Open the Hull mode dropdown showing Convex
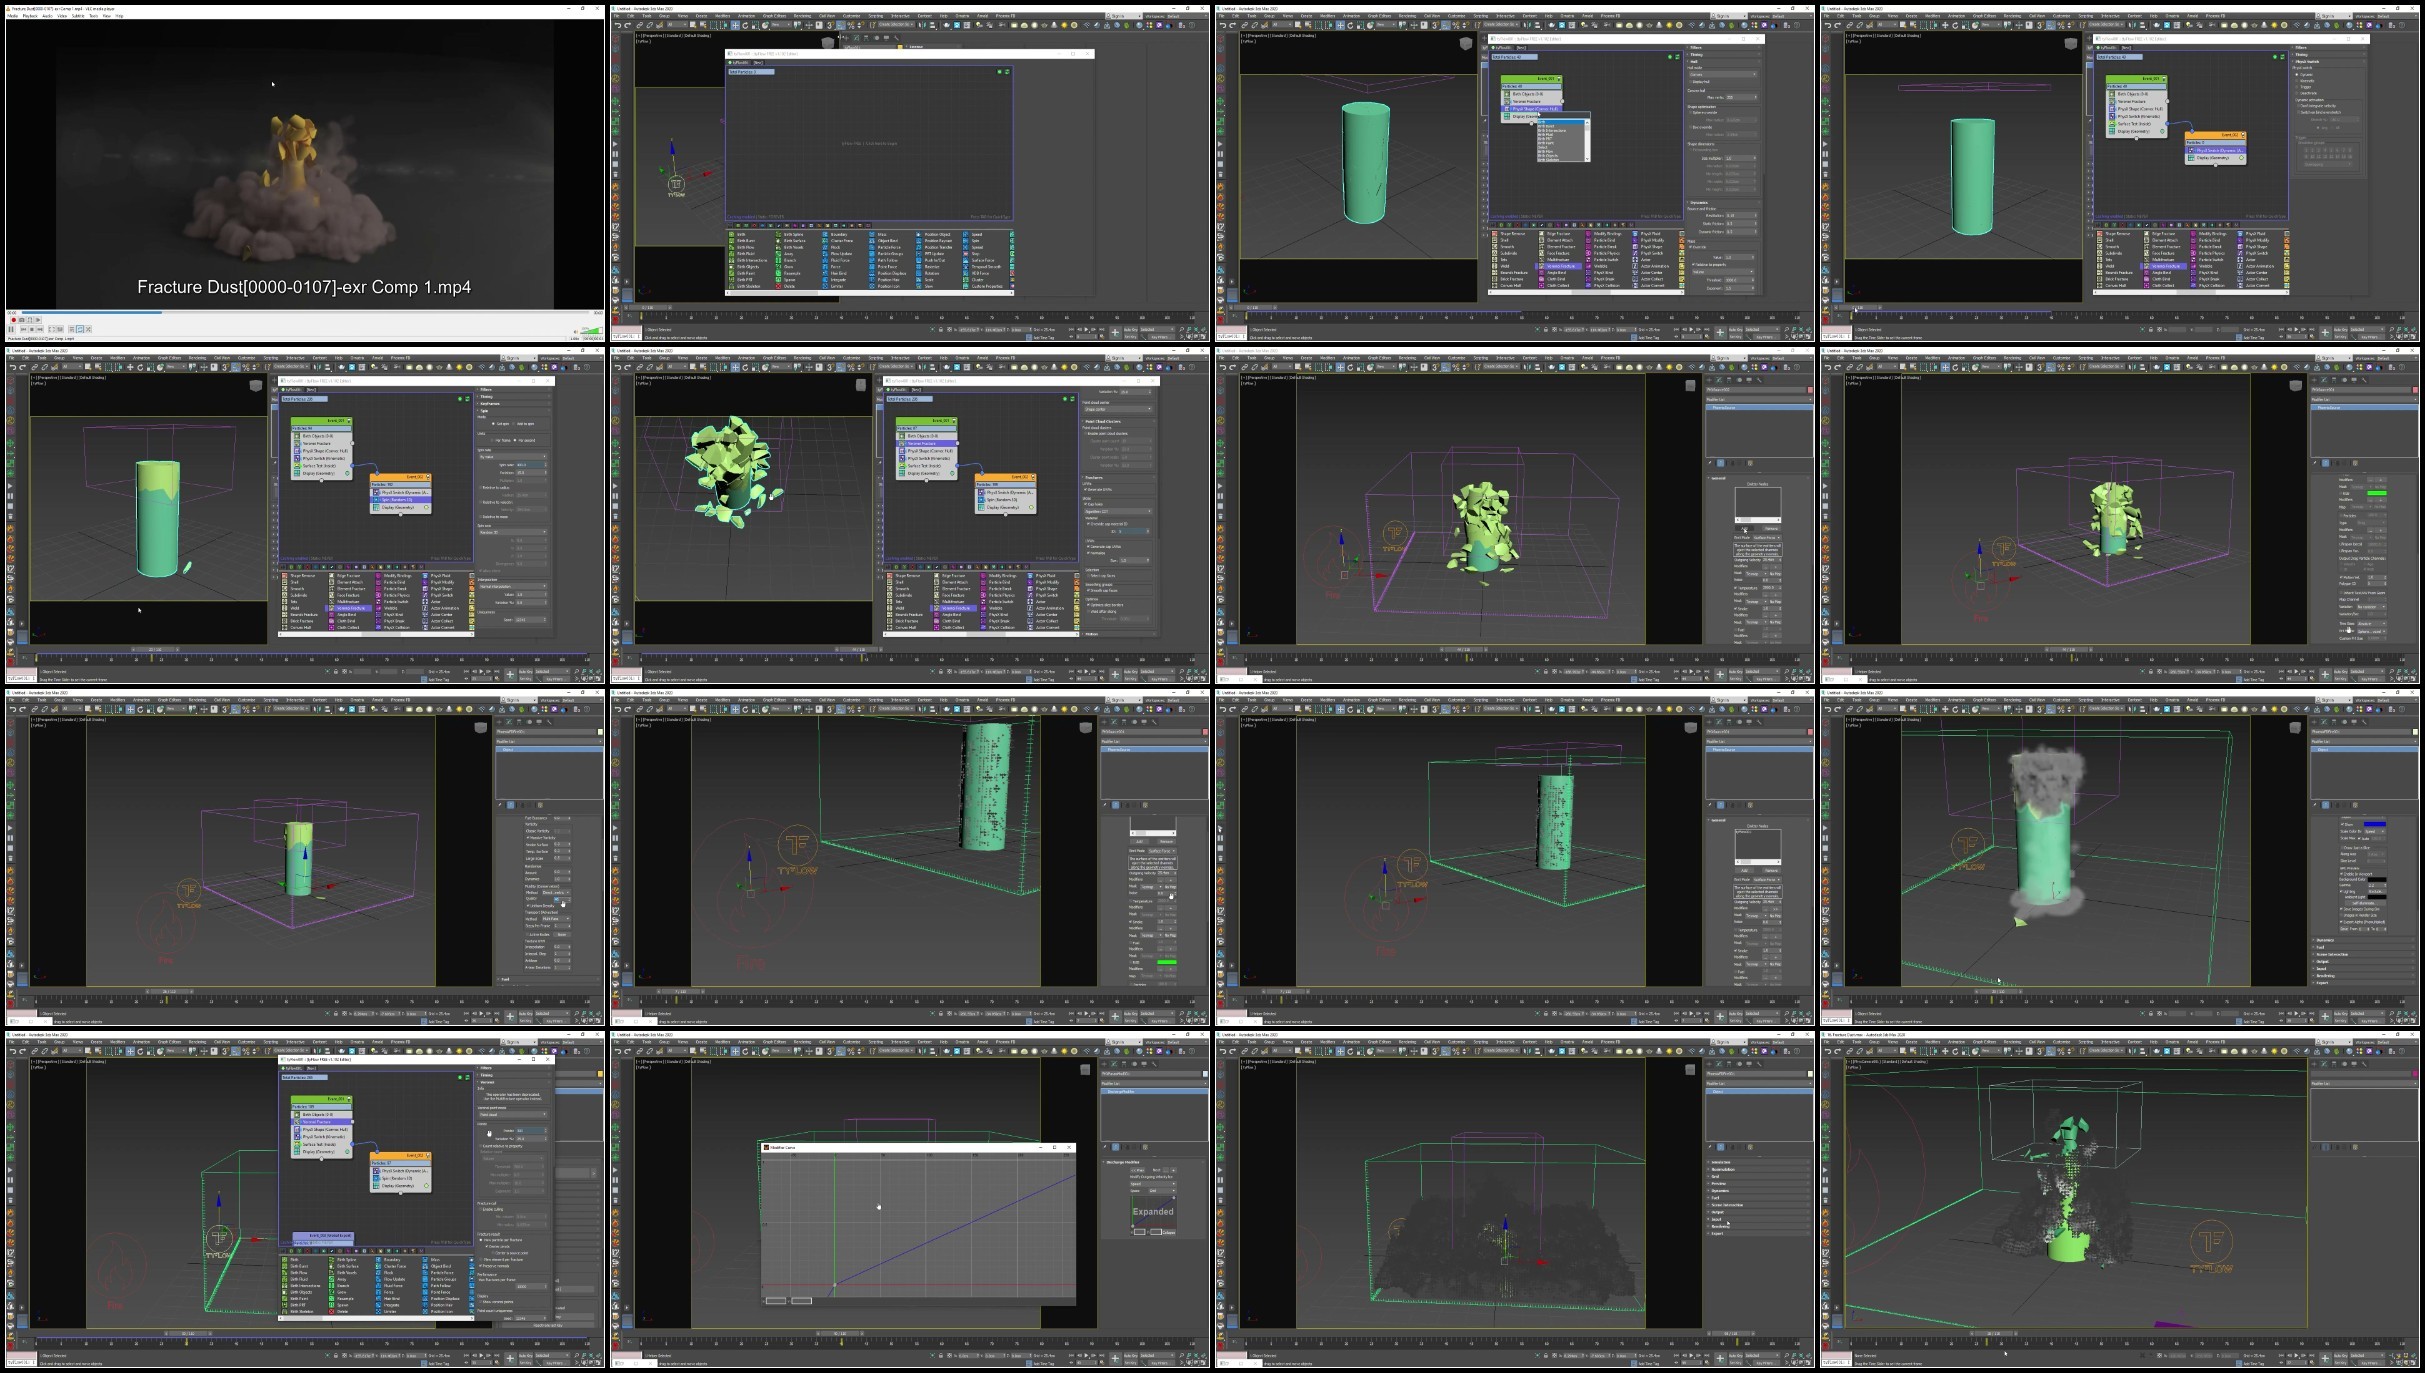 [x=1723, y=74]
